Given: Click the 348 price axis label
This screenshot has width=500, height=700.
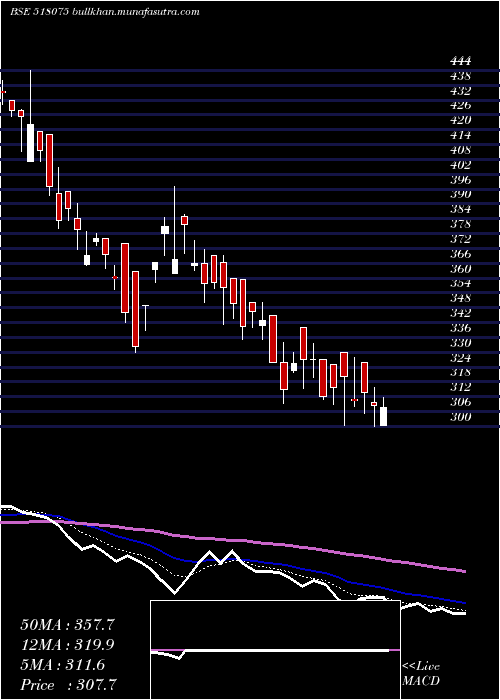Looking at the screenshot, I should (x=460, y=298).
